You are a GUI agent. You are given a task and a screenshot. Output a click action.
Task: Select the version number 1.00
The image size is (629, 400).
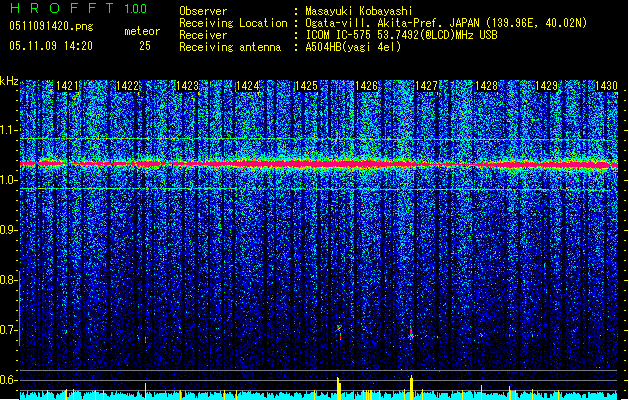(136, 9)
